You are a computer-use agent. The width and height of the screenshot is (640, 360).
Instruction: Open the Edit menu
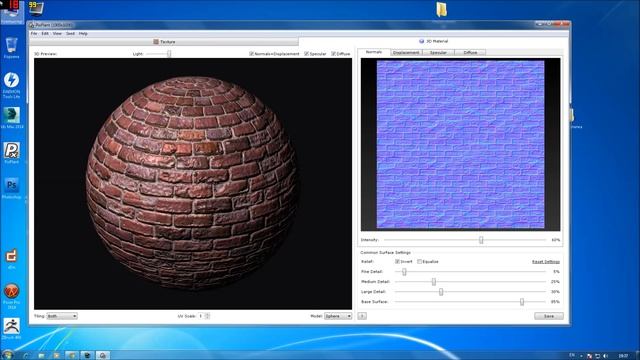(45, 33)
